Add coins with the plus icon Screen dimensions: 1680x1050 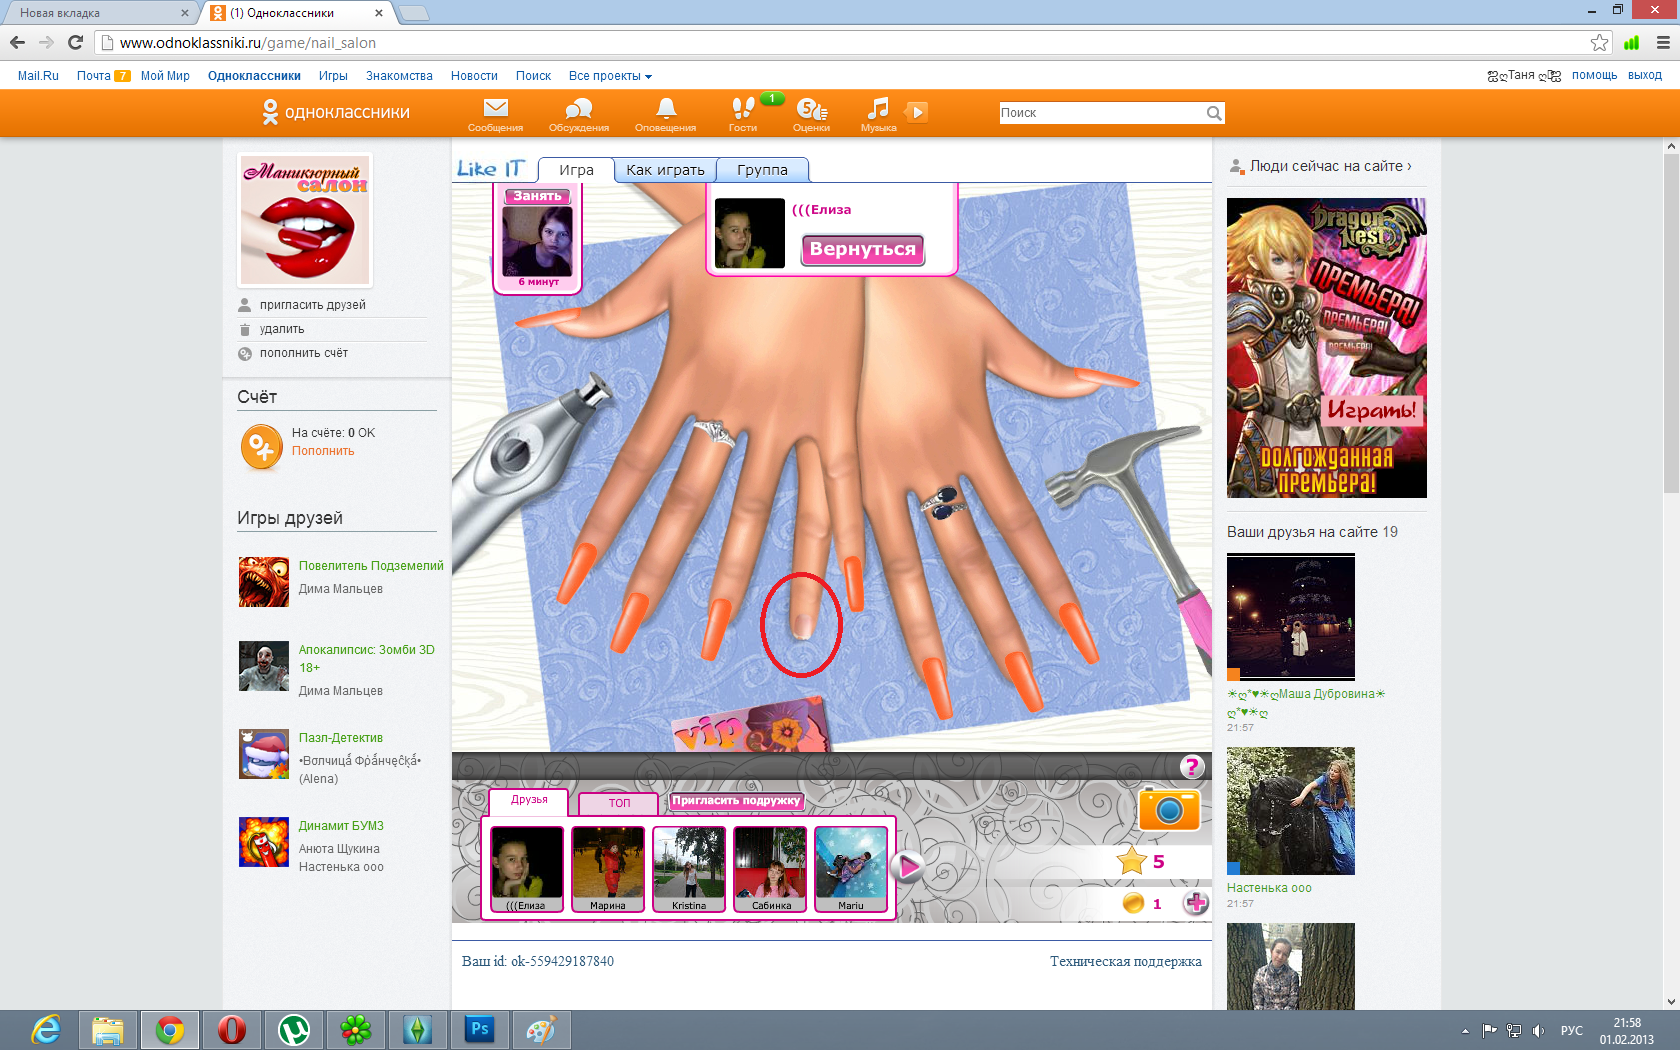(x=1196, y=903)
